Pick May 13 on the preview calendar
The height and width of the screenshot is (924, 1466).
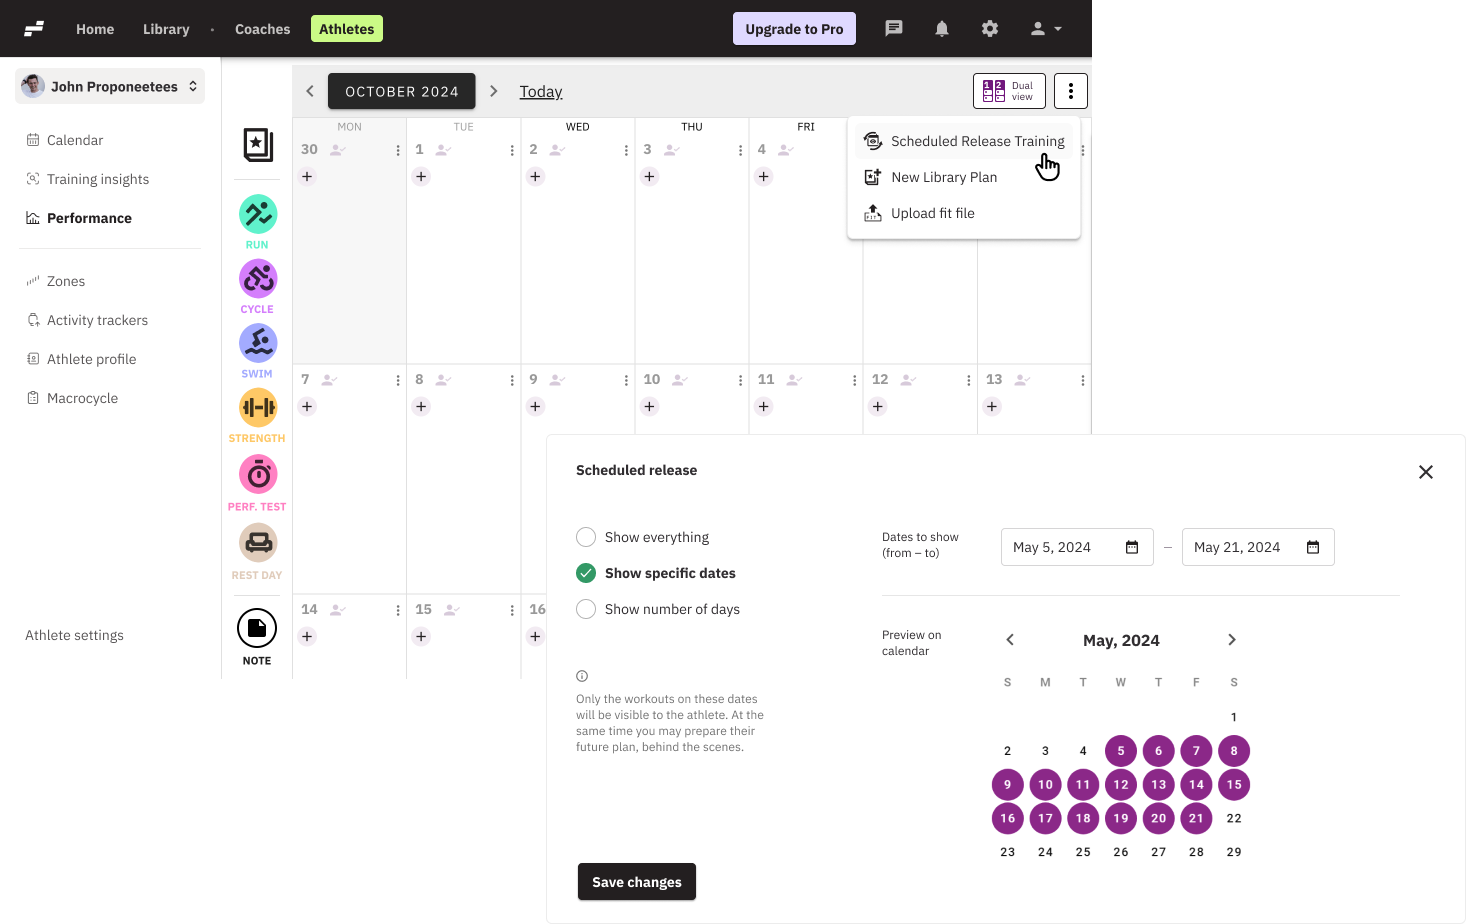1158,785
